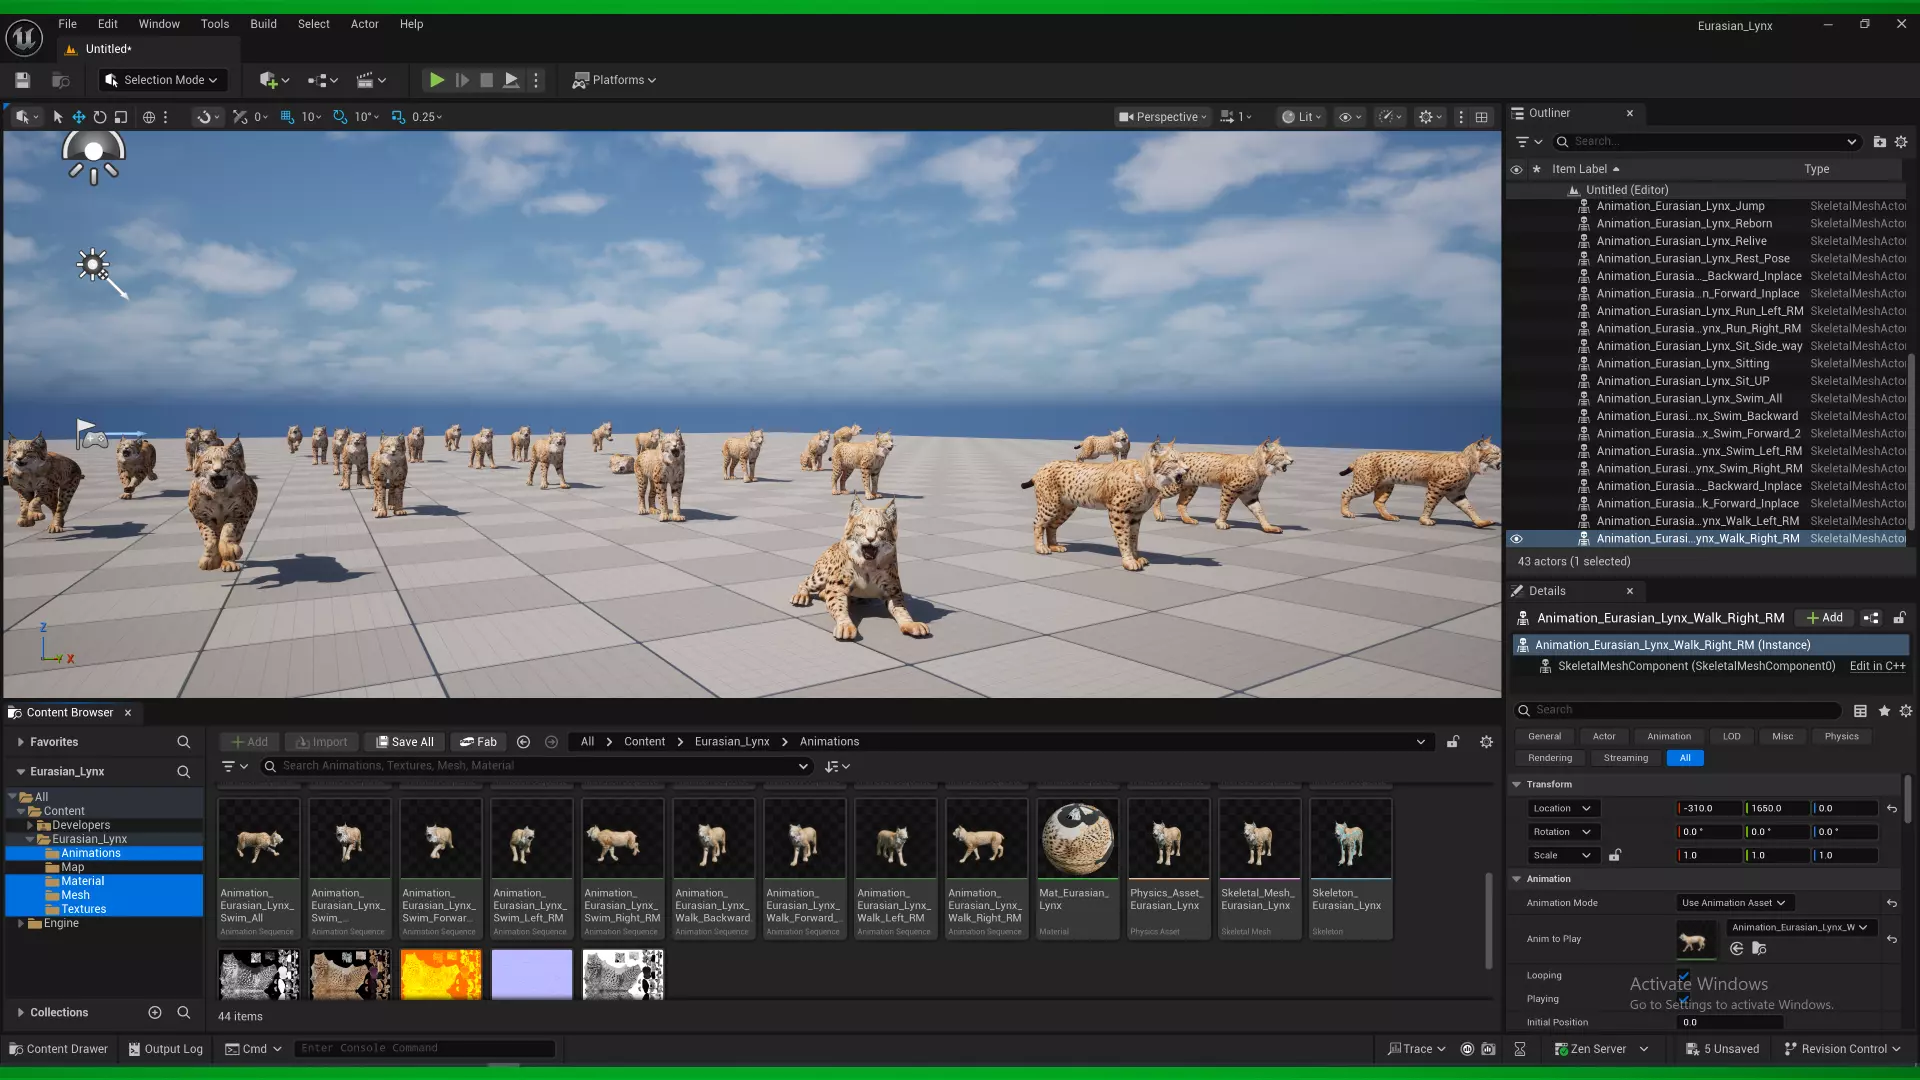
Task: Reset Location to default arrow
Action: (x=1891, y=808)
